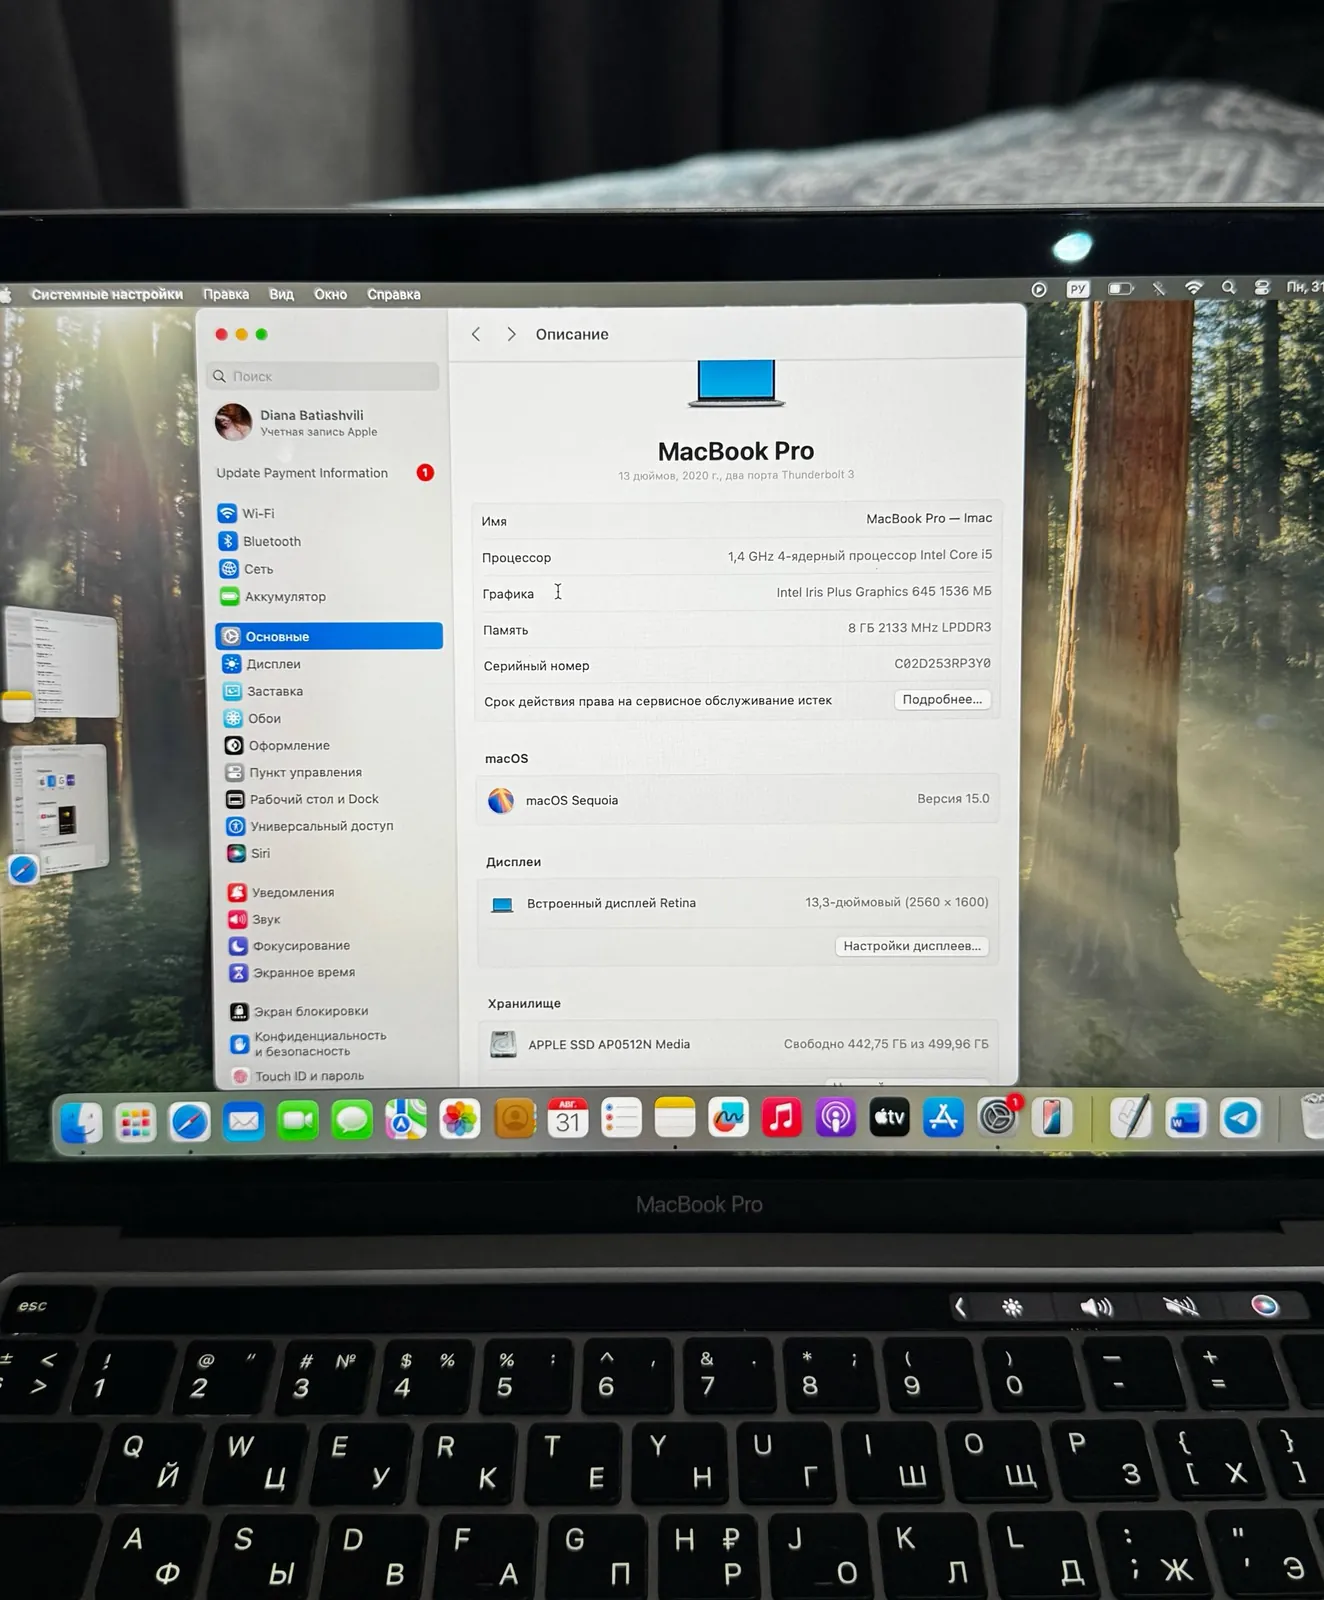Viewport: 1324px width, 1600px height.
Task: Open Podcasts from the Dock
Action: click(836, 1117)
